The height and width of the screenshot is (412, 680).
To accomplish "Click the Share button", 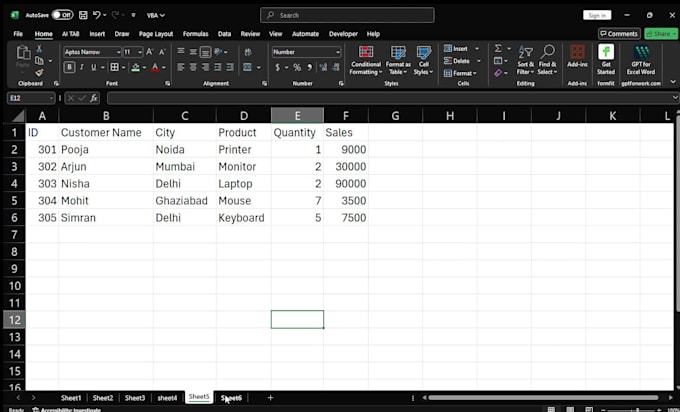I will click(661, 34).
